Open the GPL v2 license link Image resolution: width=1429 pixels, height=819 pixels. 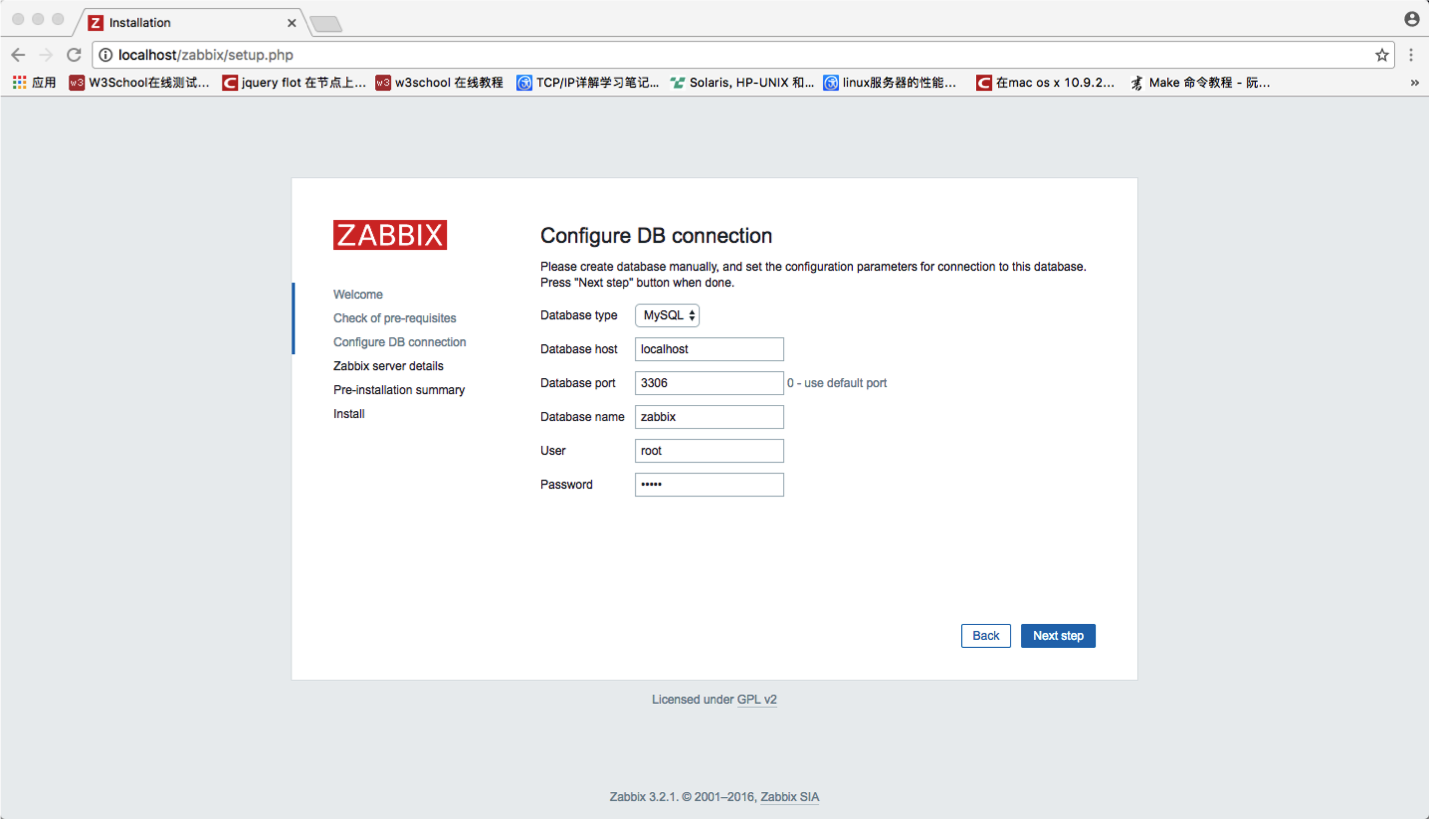point(757,700)
